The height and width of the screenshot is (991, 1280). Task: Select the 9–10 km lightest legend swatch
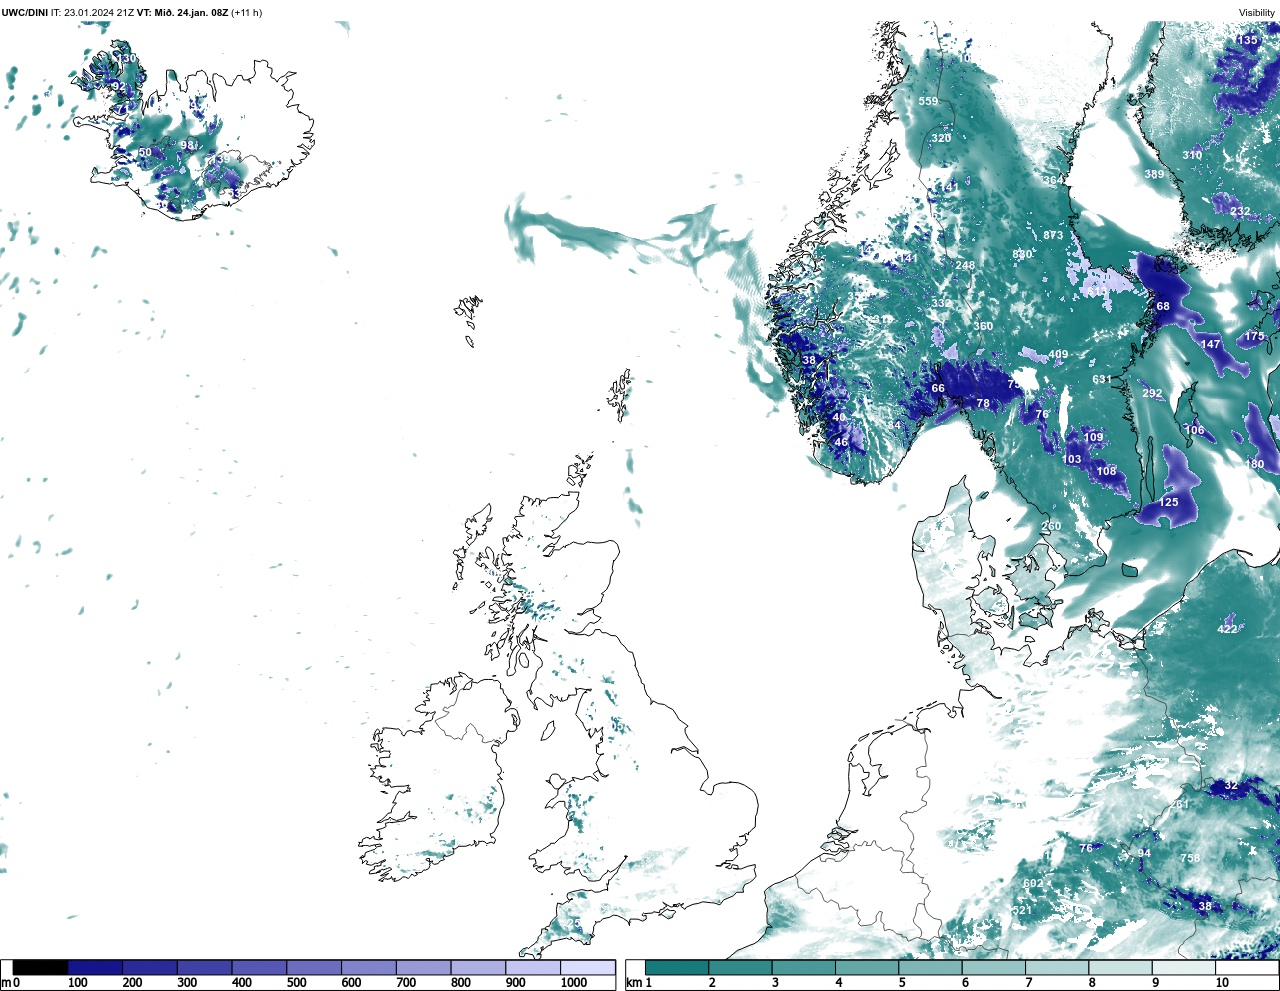(1184, 967)
